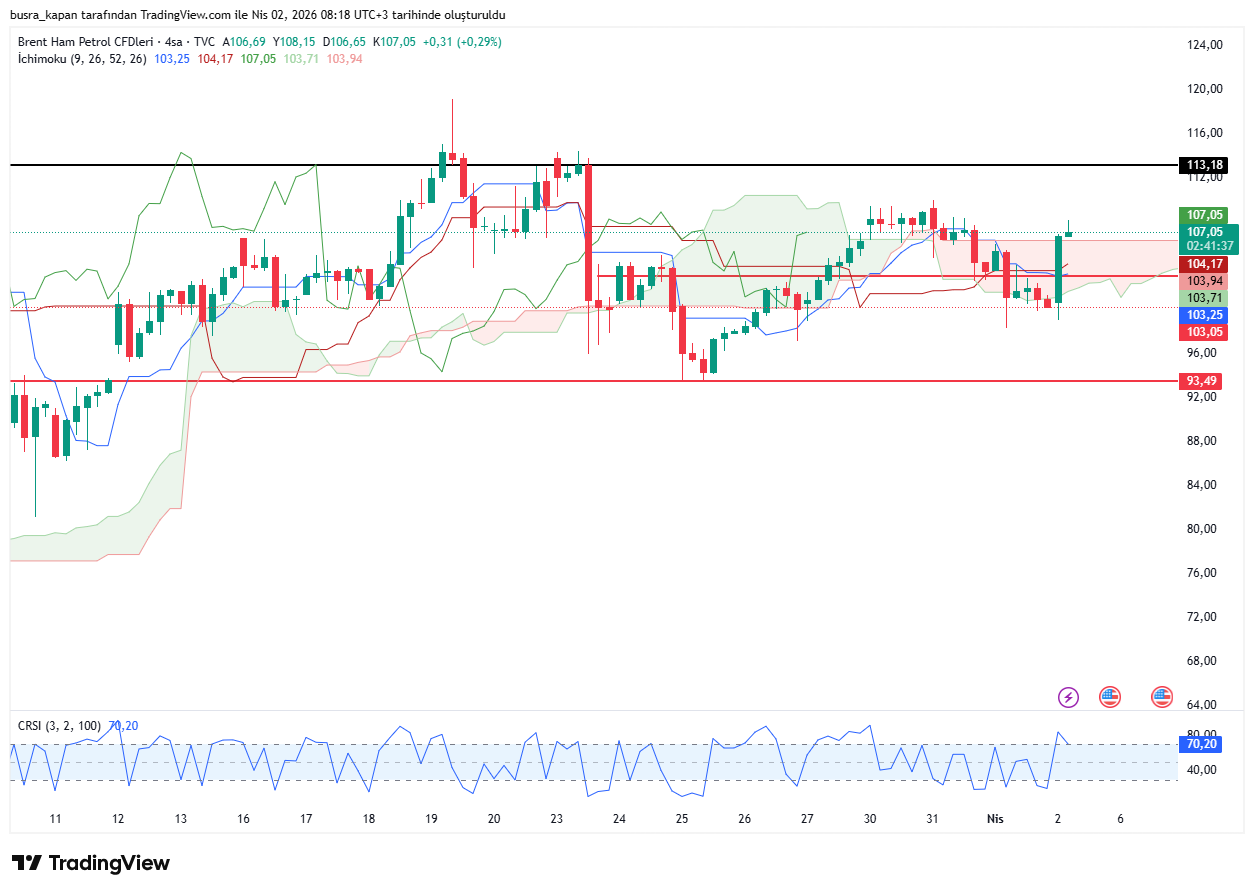The width and height of the screenshot is (1254, 893).
Task: Click the purple lightning bolt event icon
Action: [x=1069, y=697]
